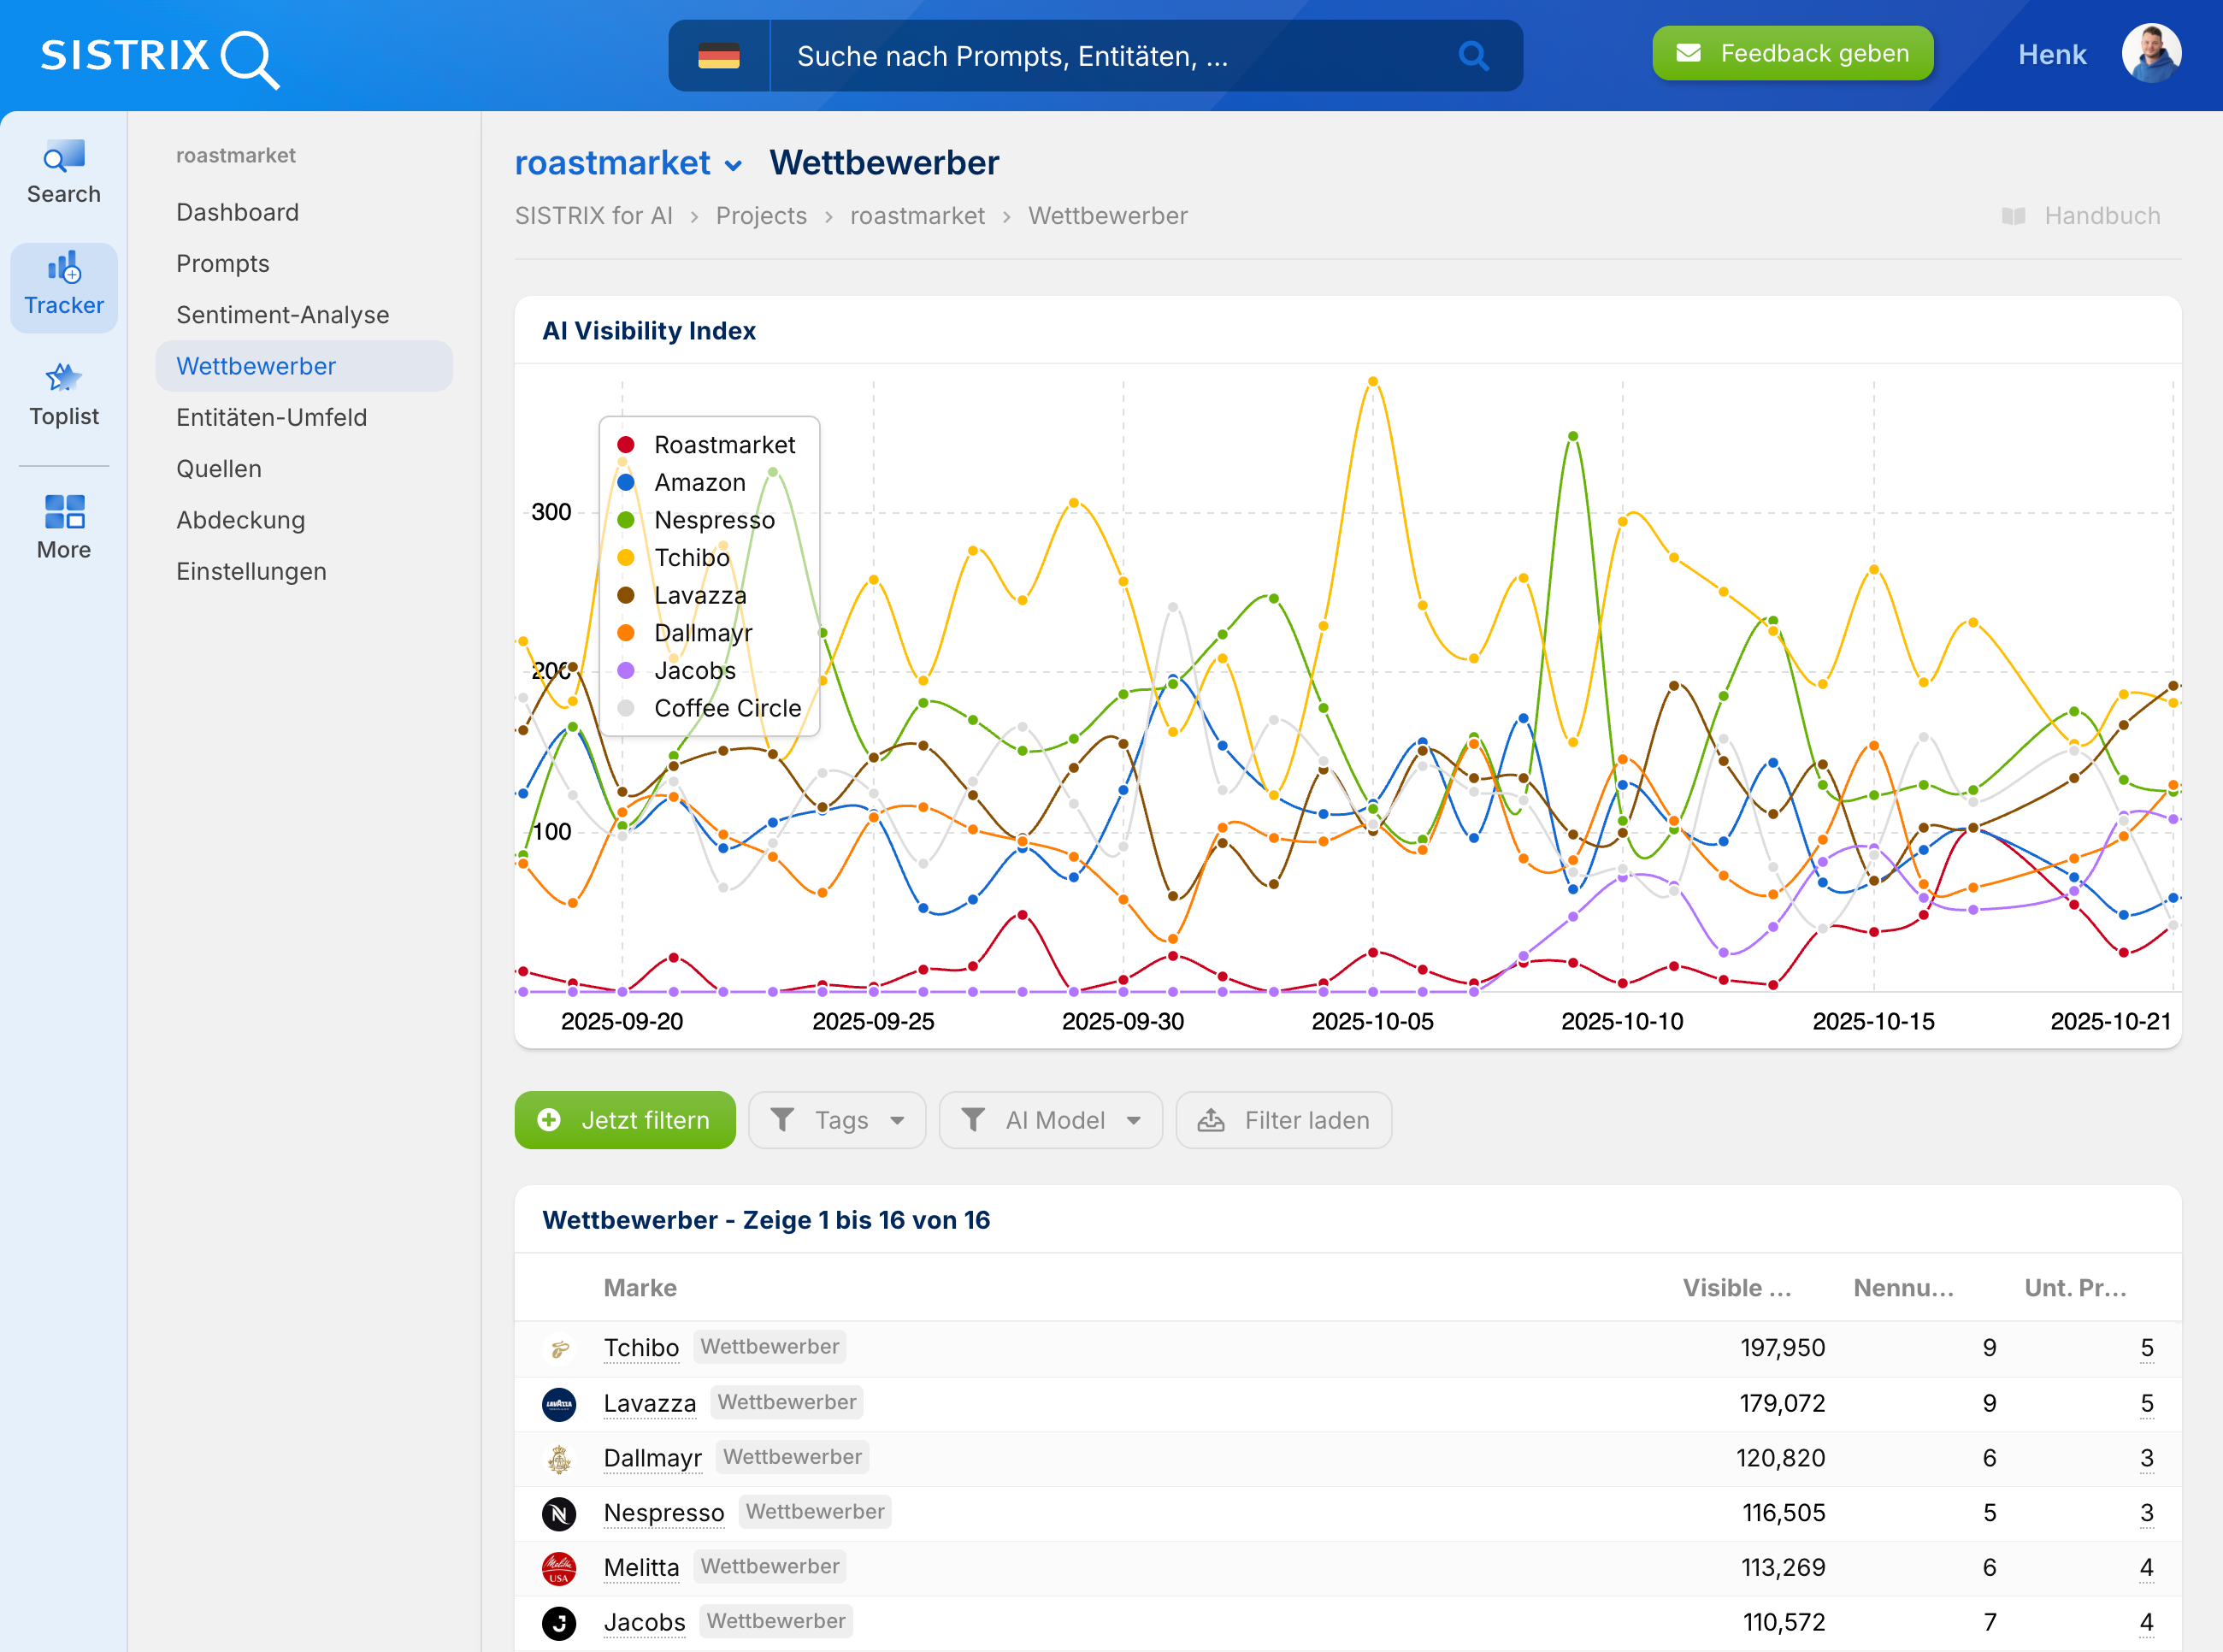Open the Projects breadcrumb link
Screen dimensions: 2223x1652
click(x=760, y=215)
